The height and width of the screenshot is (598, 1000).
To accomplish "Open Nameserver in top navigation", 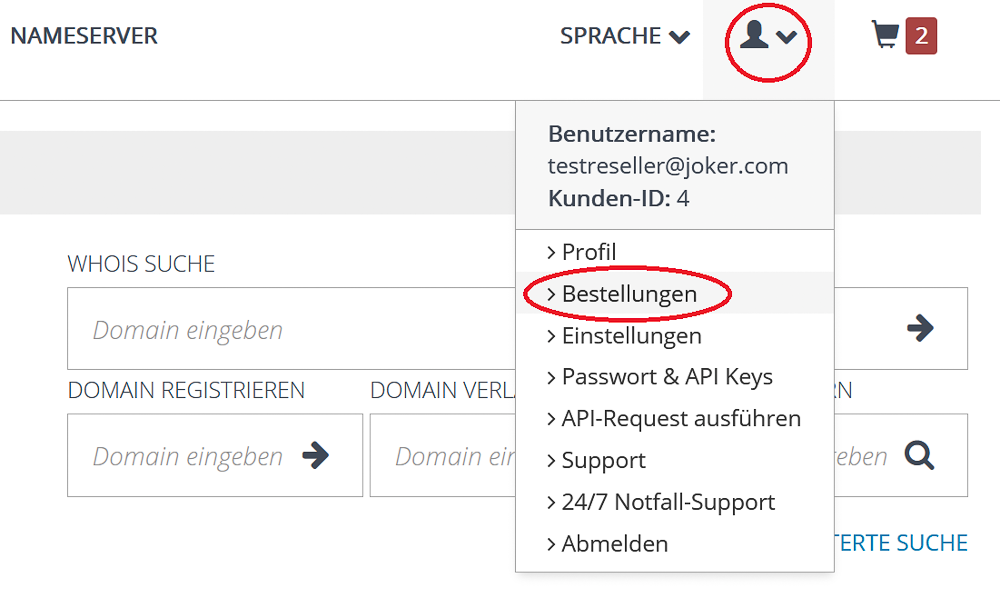I will tap(84, 36).
